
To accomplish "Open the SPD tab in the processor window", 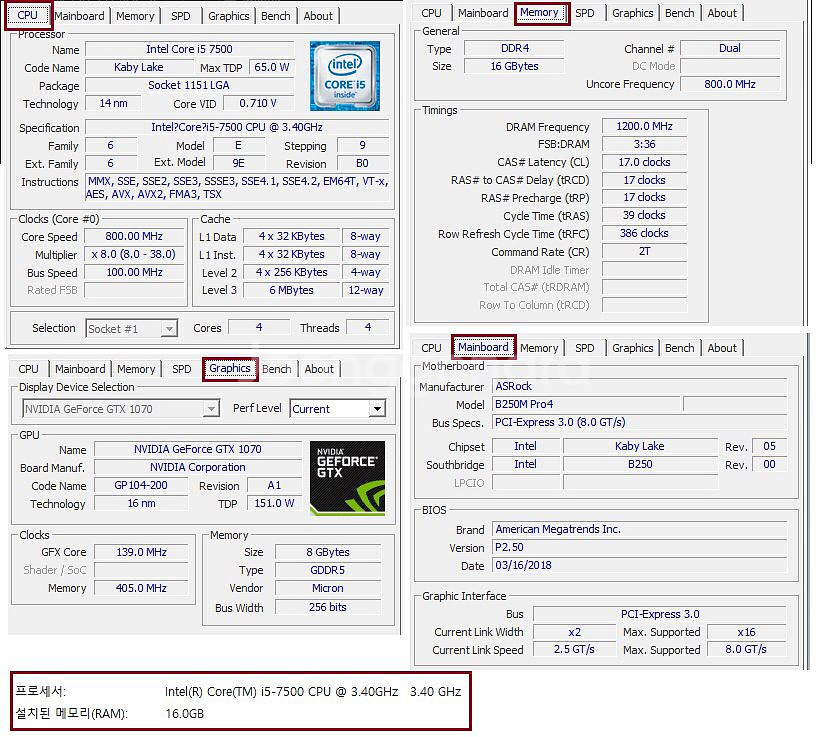I will coord(181,16).
